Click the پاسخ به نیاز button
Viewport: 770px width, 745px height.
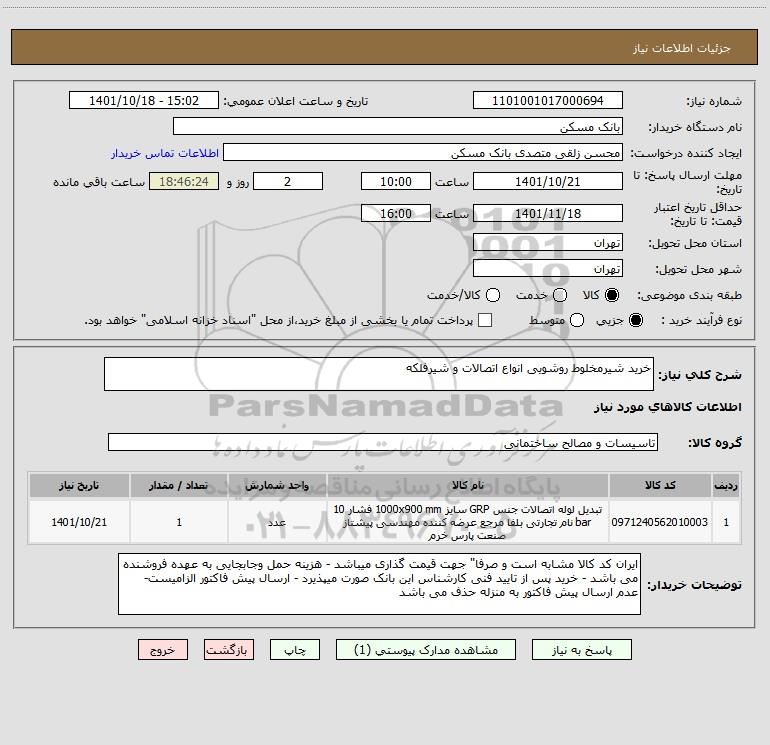(581, 650)
